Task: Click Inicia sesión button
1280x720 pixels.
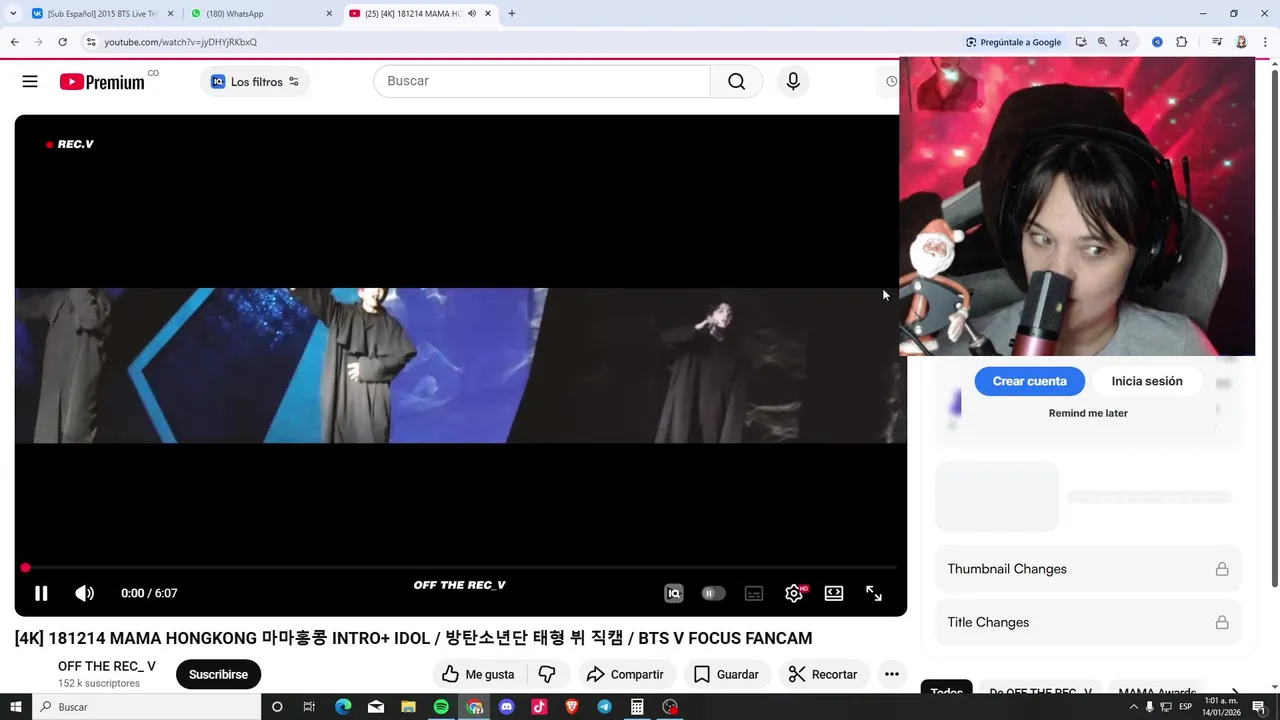Action: (1147, 381)
